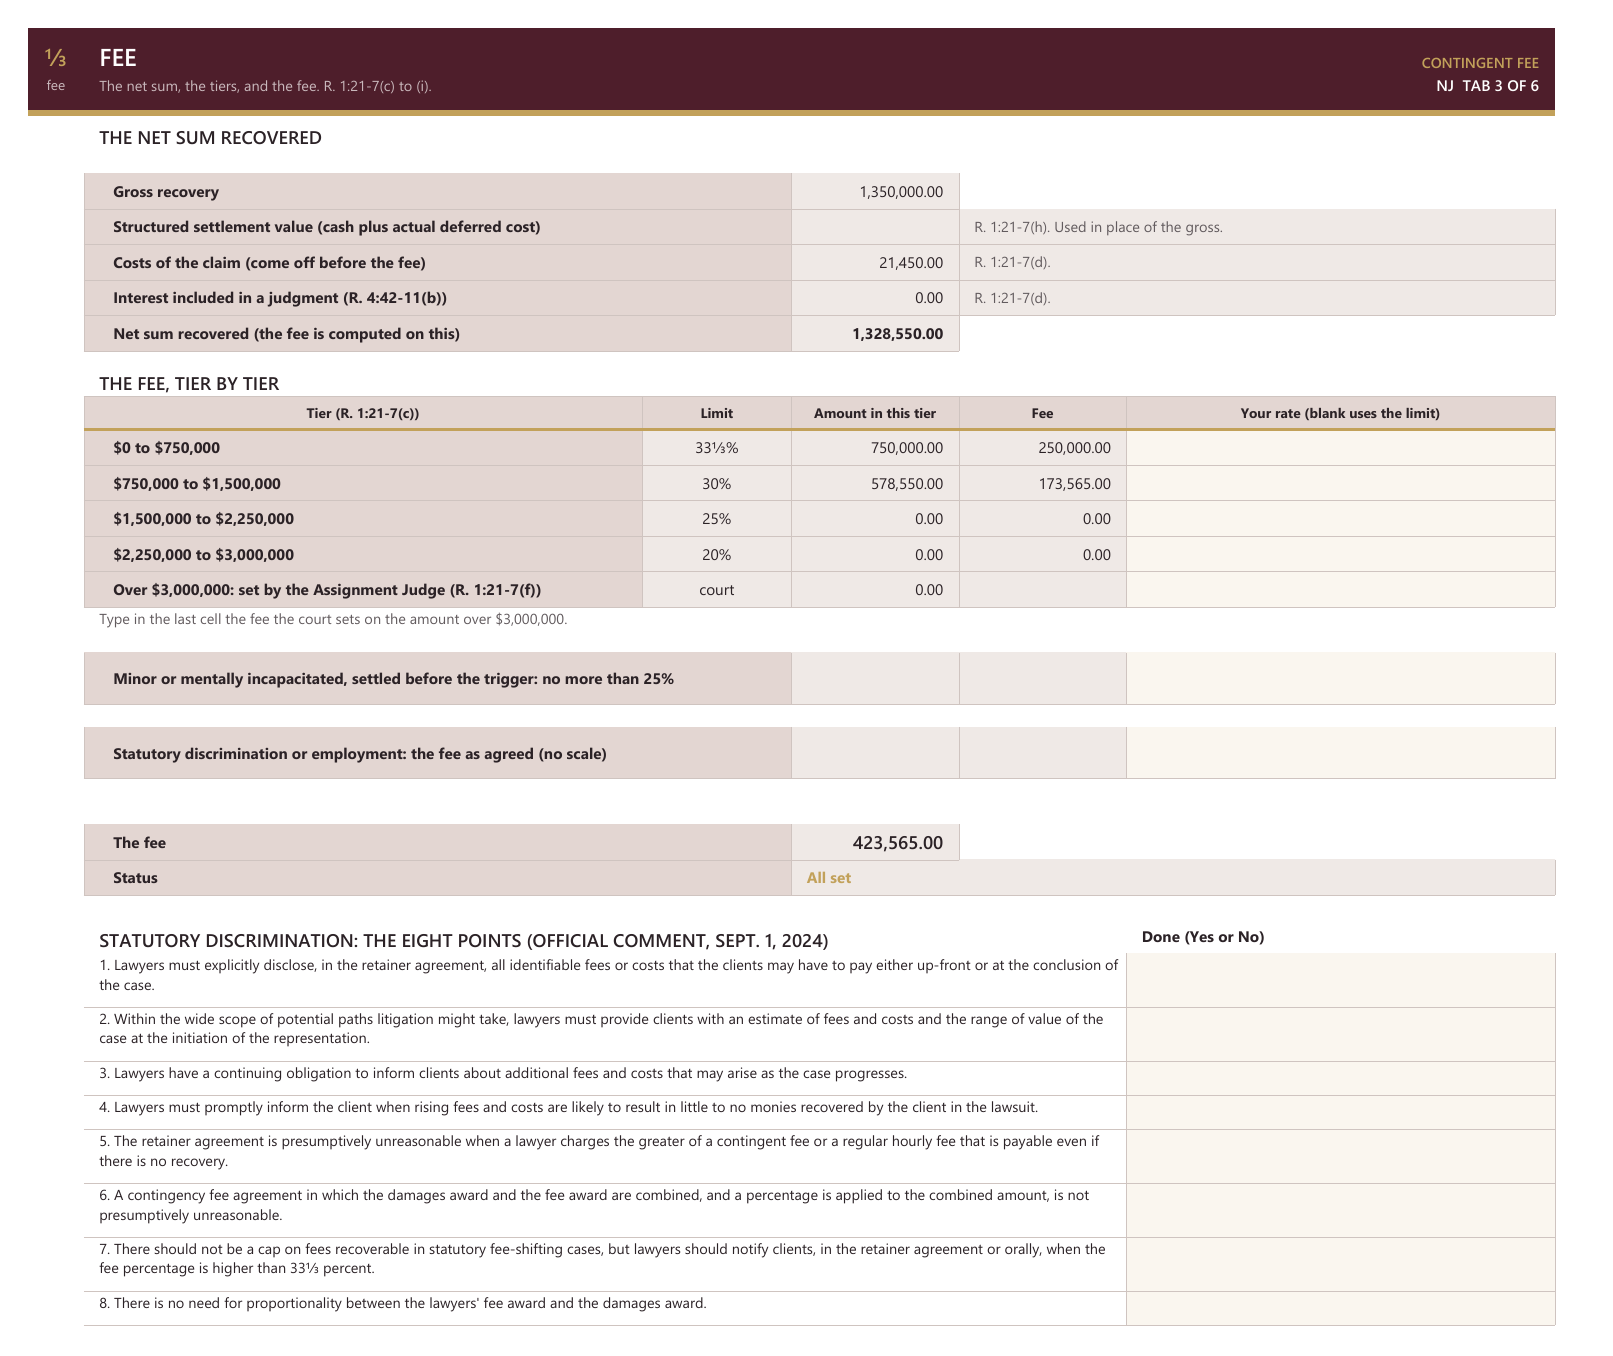Click the R. 1:21-7(h) note text
The height and width of the screenshot is (1356, 1613).
(1098, 227)
